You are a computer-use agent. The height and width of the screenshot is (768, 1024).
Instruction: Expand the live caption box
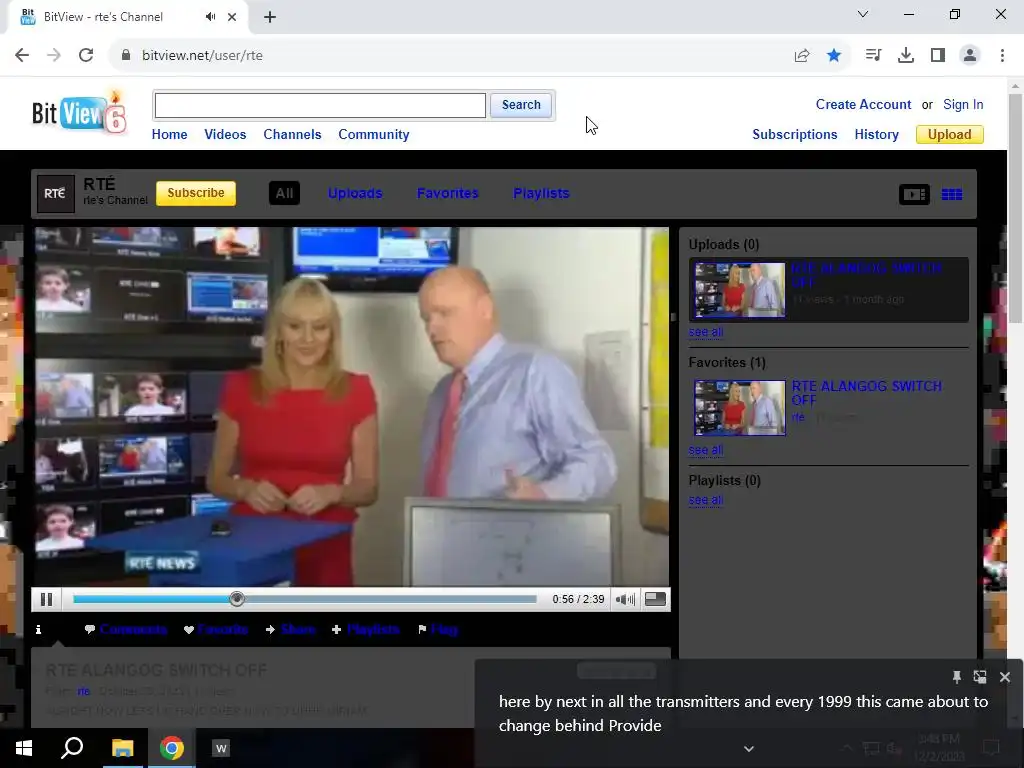[x=749, y=749]
